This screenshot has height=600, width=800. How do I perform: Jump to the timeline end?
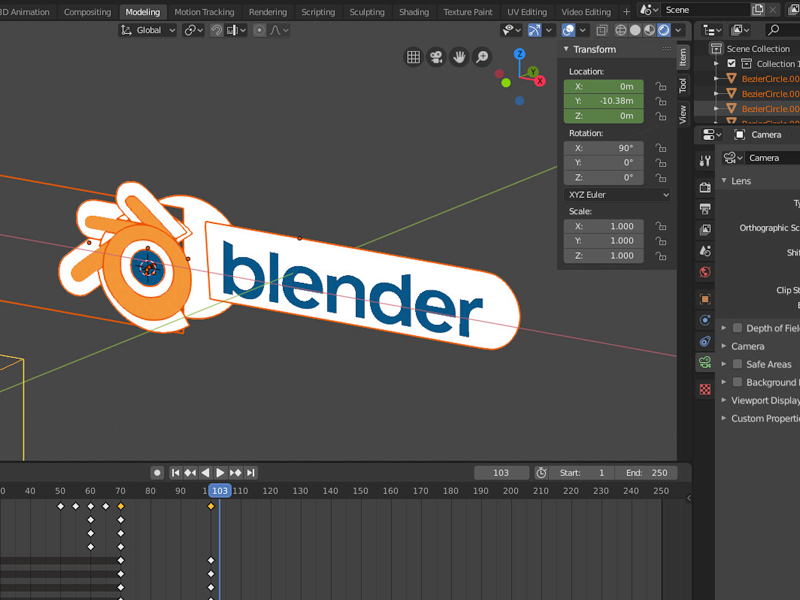(251, 472)
